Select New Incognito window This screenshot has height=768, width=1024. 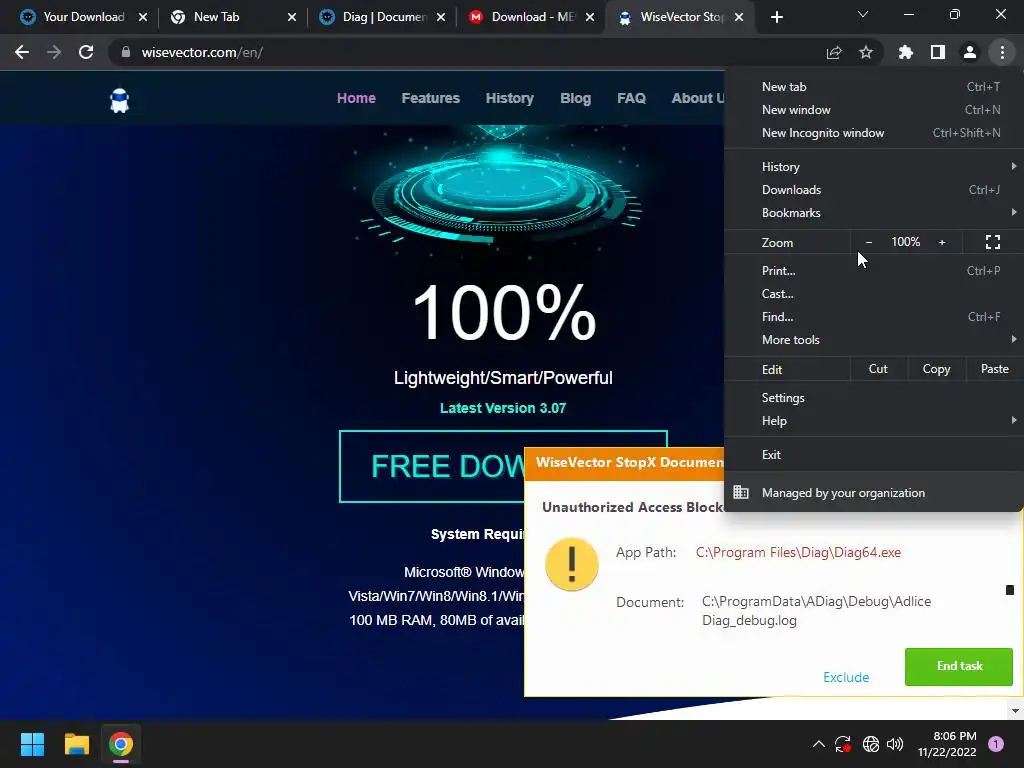pos(874,133)
